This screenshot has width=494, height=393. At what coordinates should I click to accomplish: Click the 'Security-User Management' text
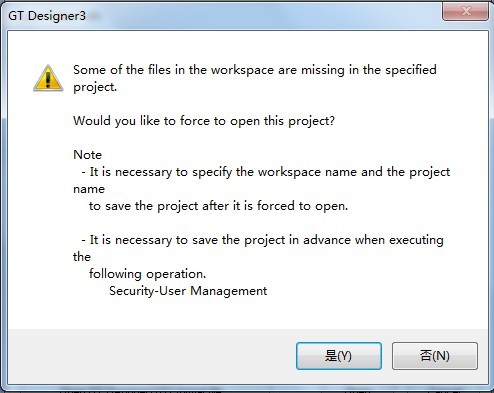[x=188, y=291]
